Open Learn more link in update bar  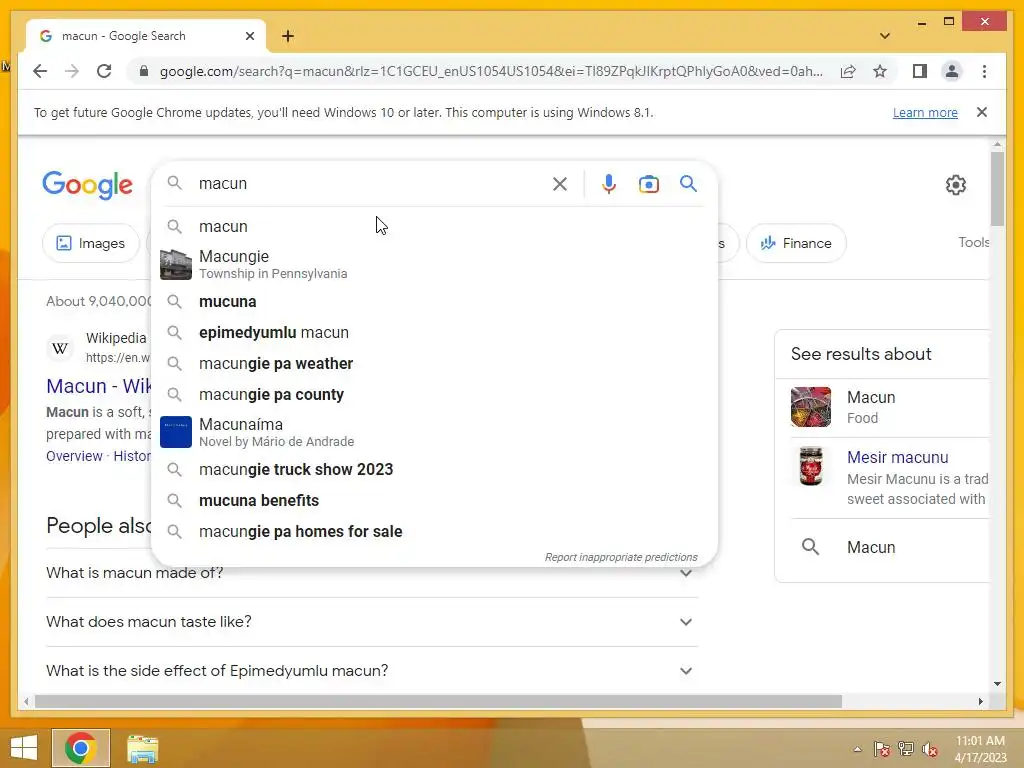tap(925, 112)
